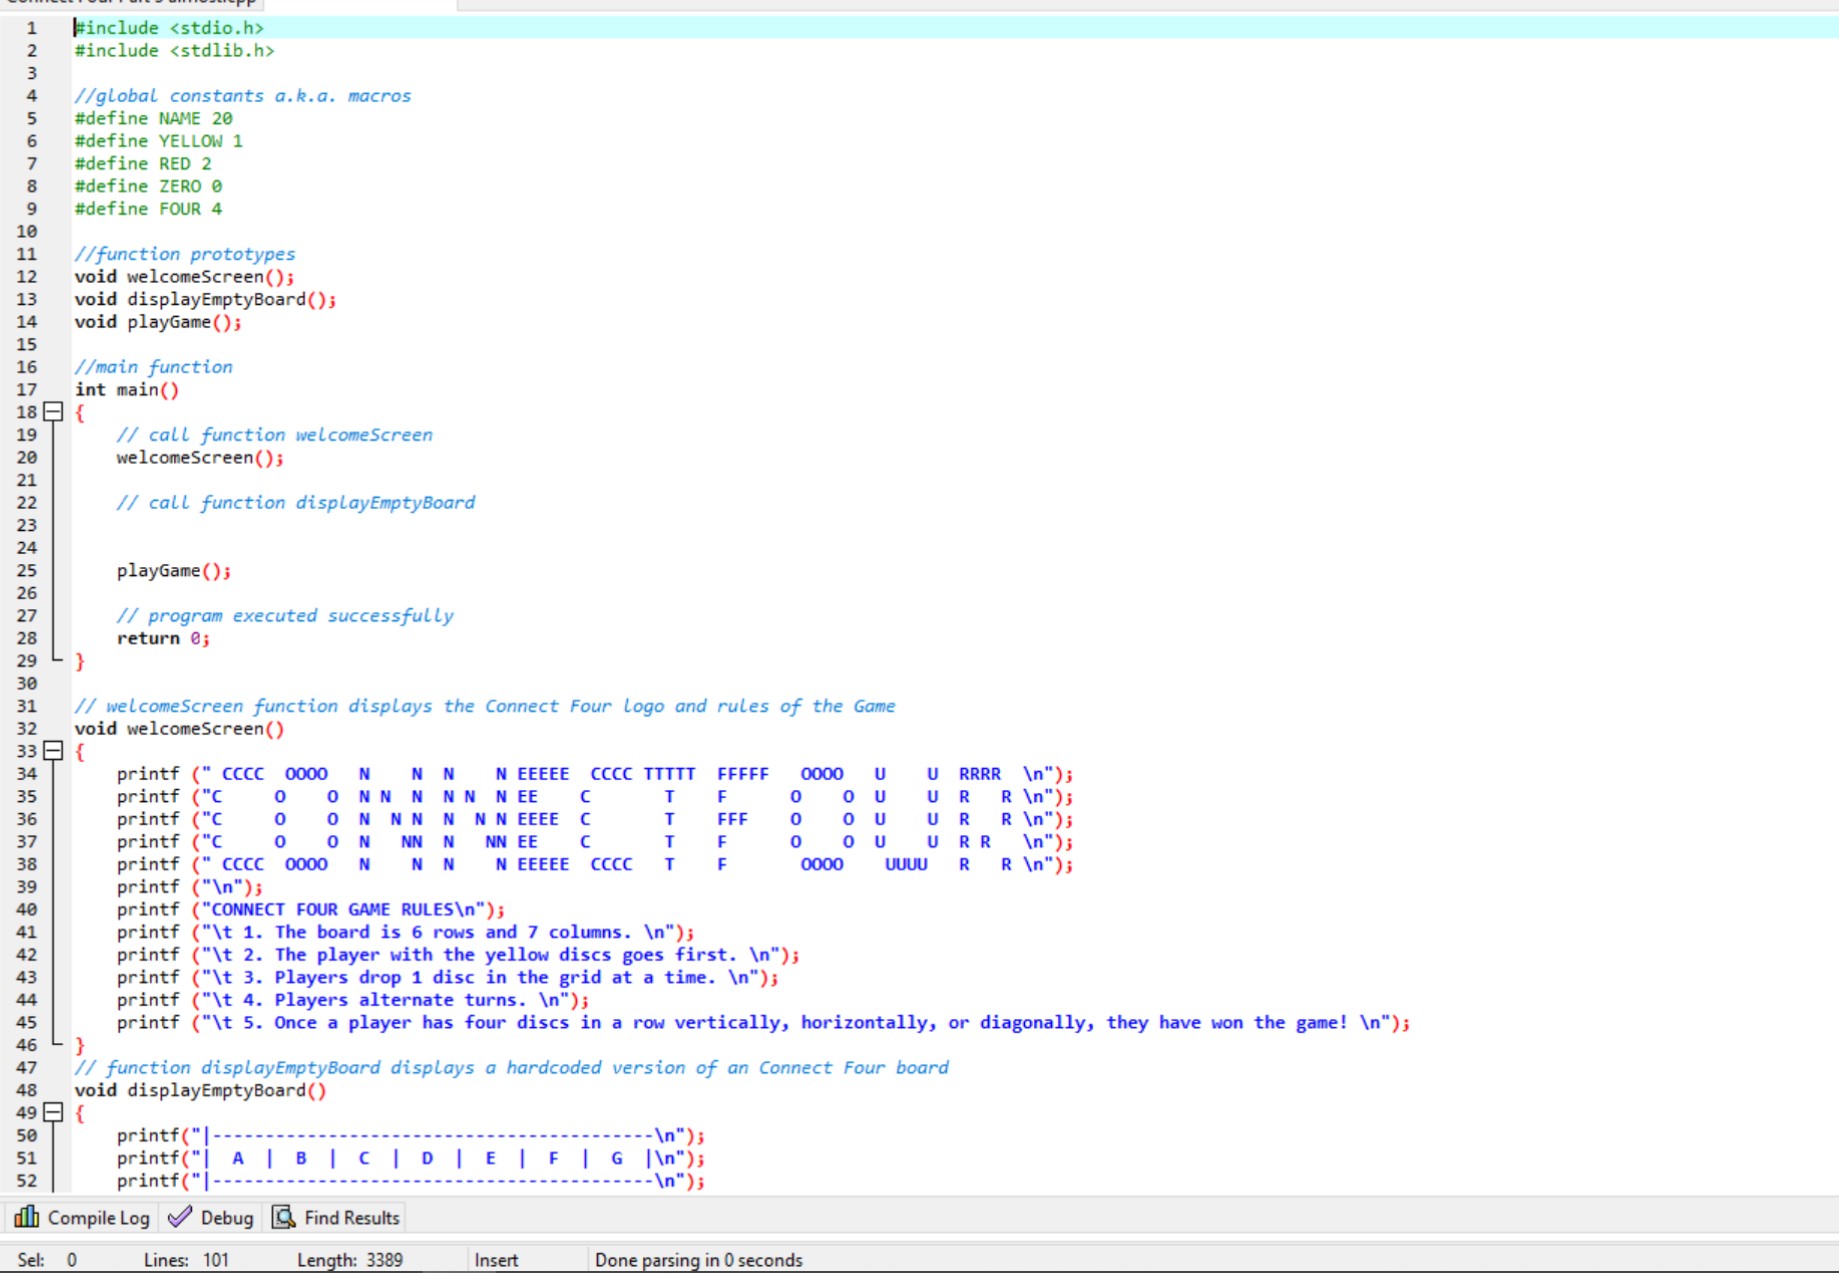Click the comment "// call function displayEmptyBoard"
Screen dimensions: 1839x1273
tap(296, 503)
